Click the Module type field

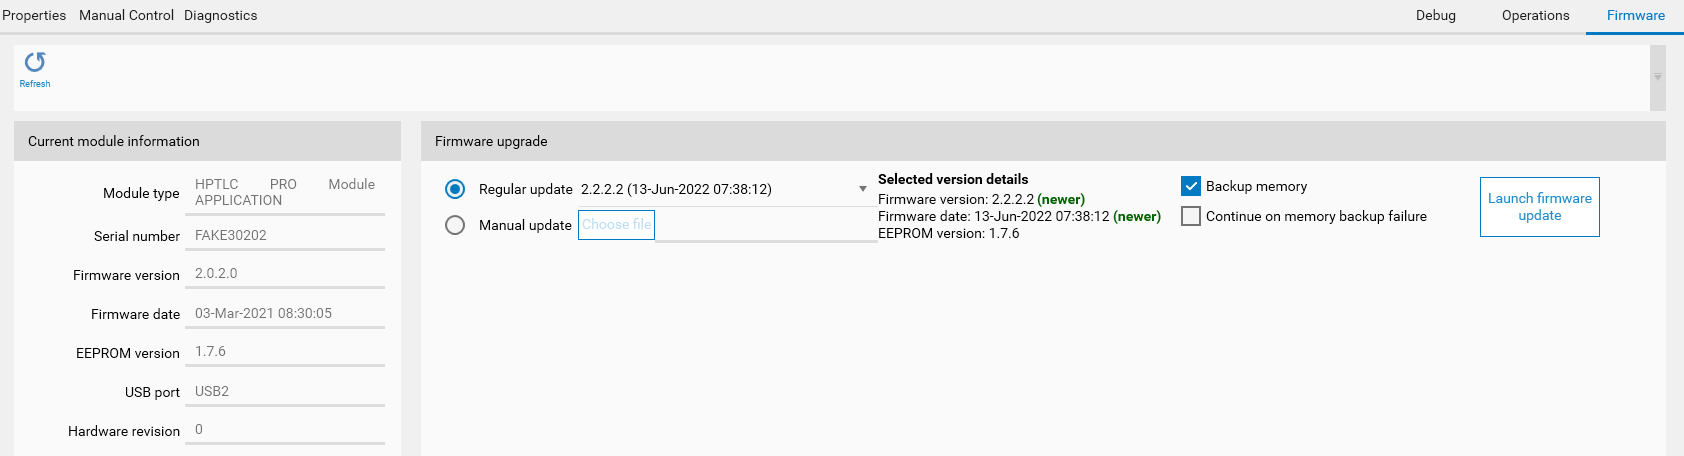285,192
